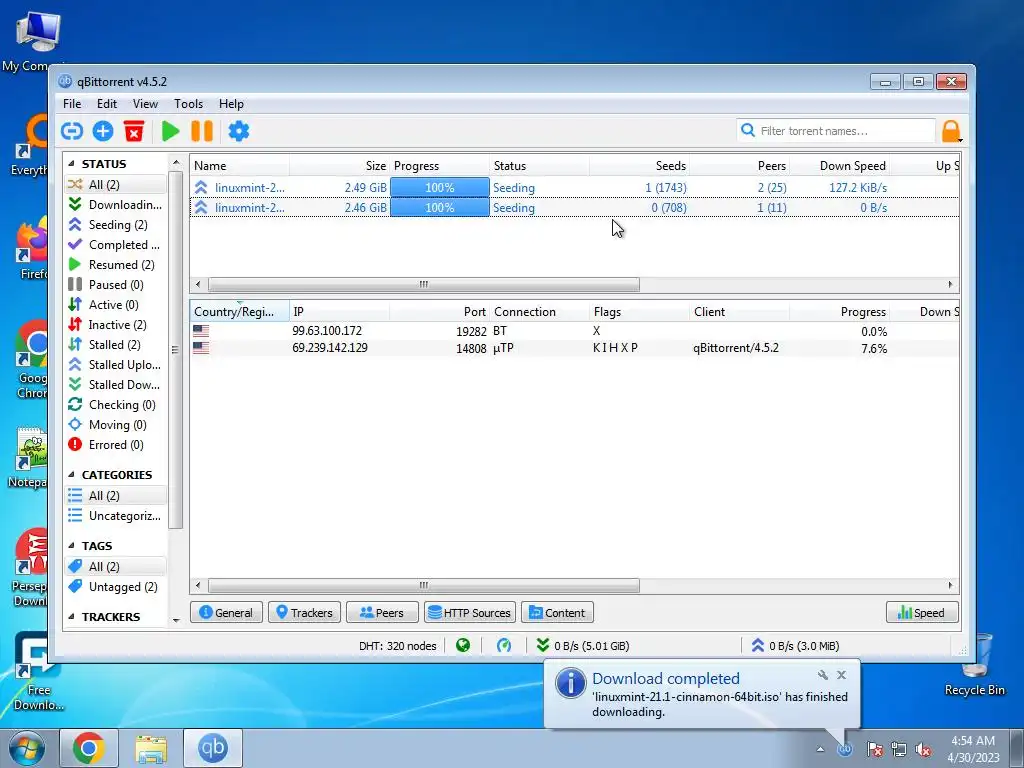Viewport: 1024px width, 768px height.
Task: Open the Speed graph tab
Action: tap(922, 613)
